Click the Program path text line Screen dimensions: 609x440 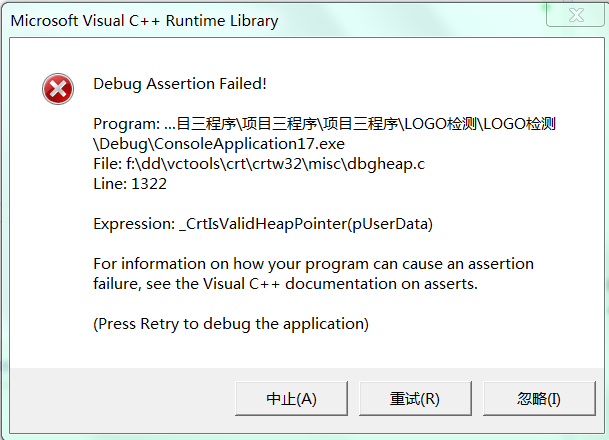[x=325, y=124]
